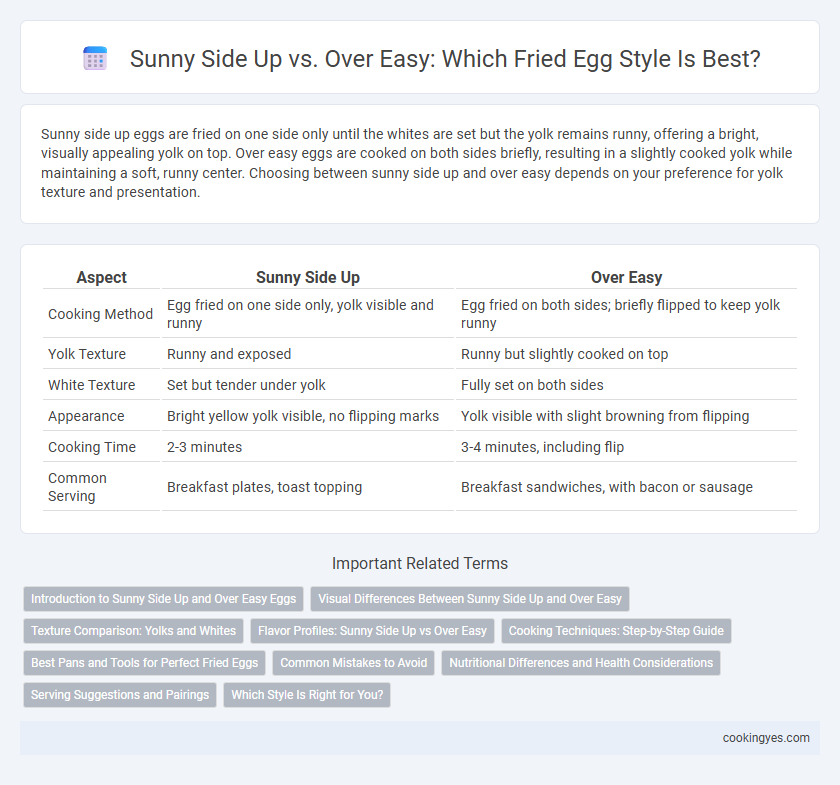Open Introduction to Sunny Side Up and Over Easy Eggs
840x785 pixels.
click(x=163, y=599)
